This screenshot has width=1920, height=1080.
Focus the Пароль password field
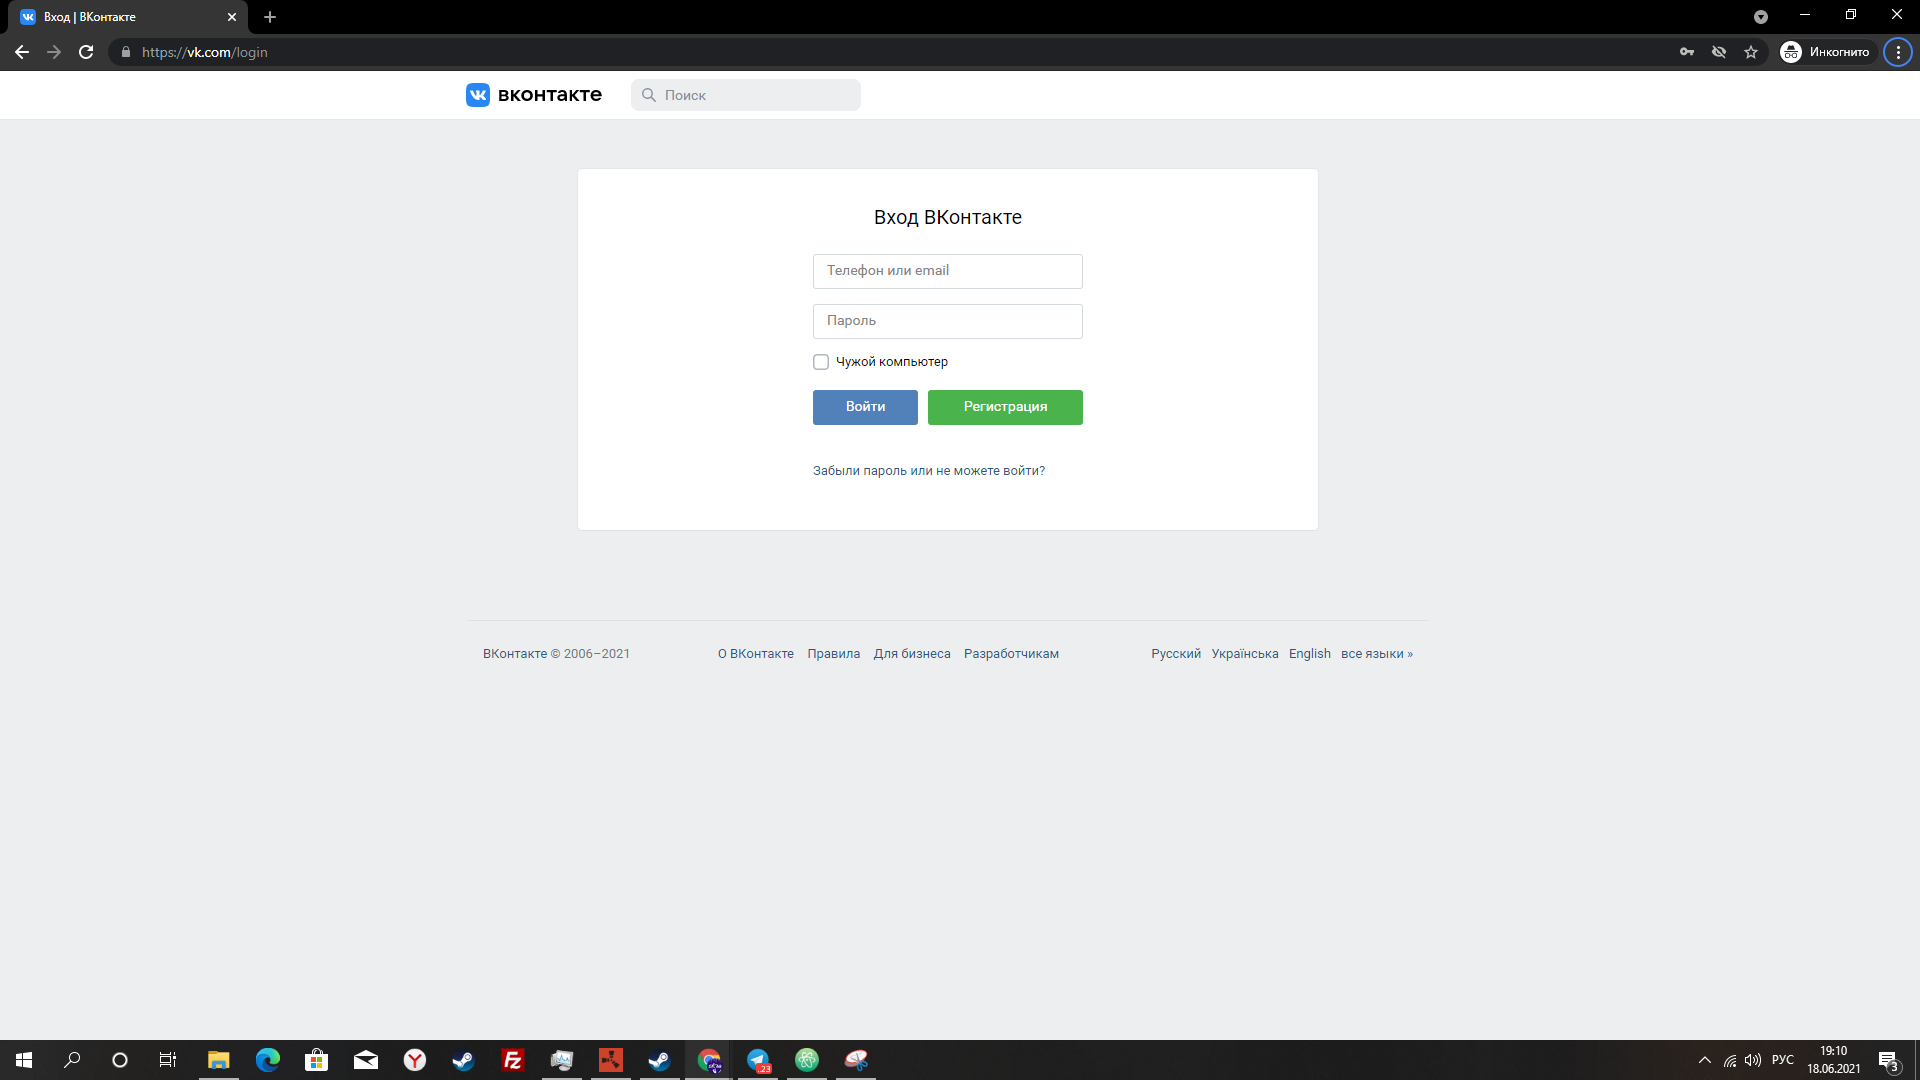click(x=948, y=321)
